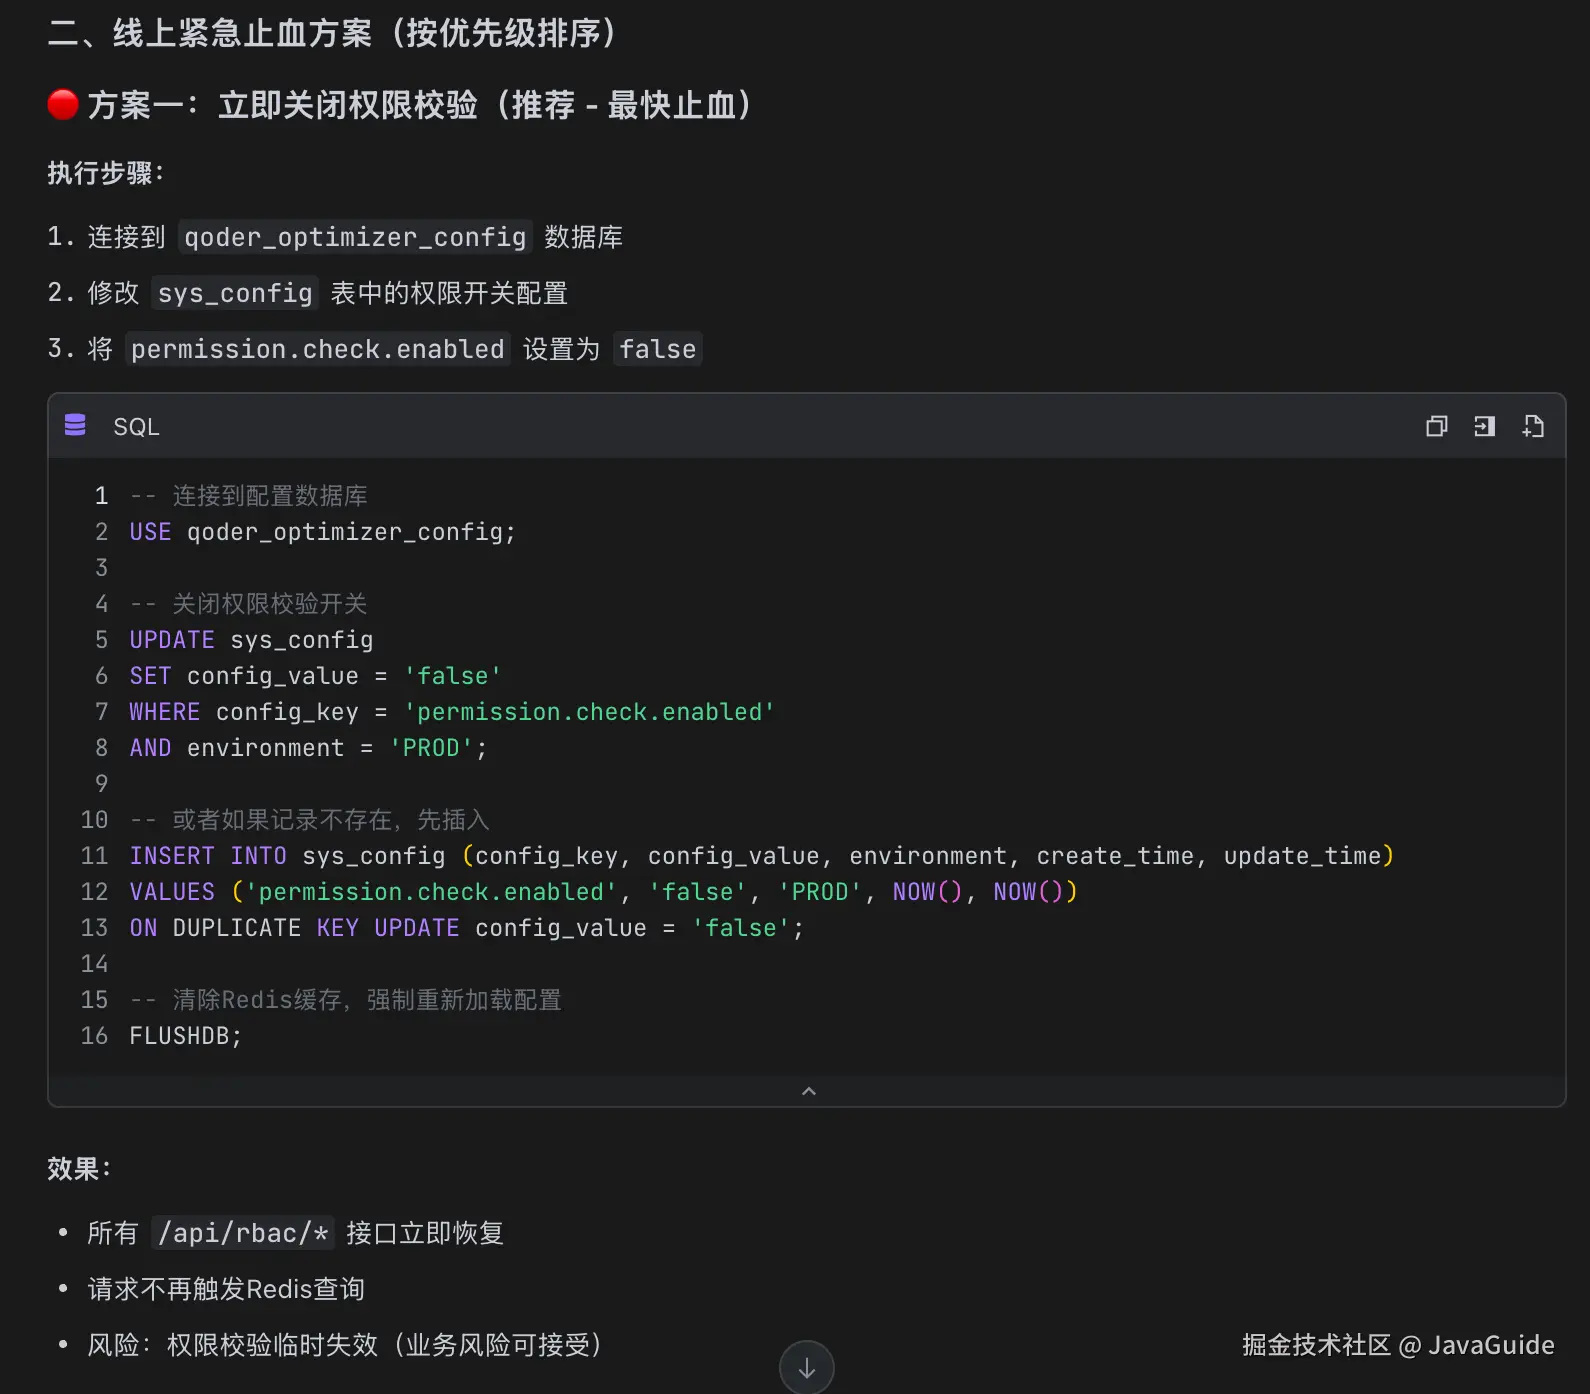Click line 7 WHERE config_key statement
The height and width of the screenshot is (1394, 1590).
(452, 712)
